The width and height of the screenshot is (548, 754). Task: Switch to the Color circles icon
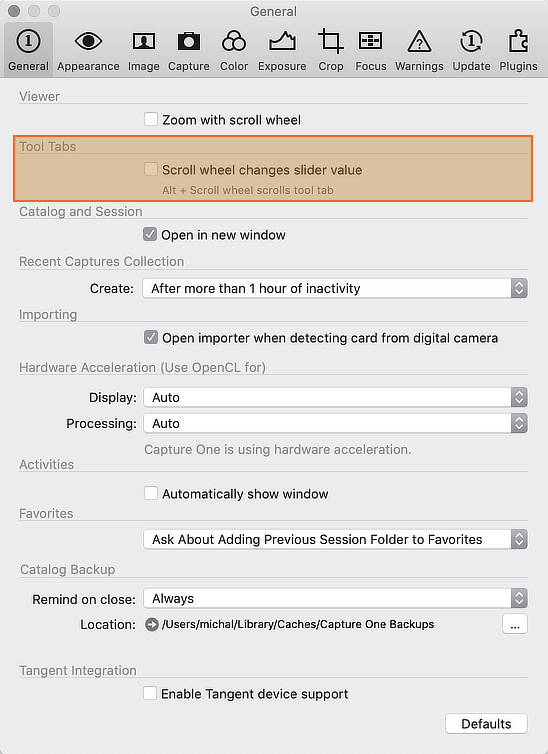234,41
